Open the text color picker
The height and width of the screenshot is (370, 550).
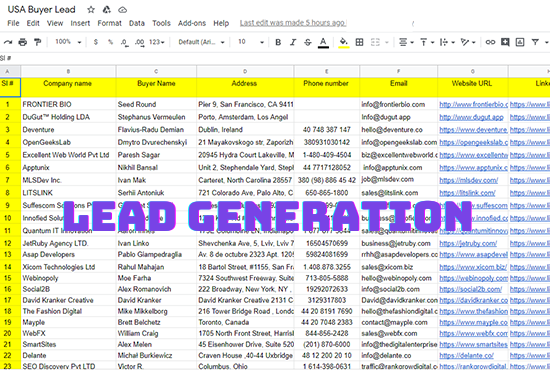tap(323, 42)
